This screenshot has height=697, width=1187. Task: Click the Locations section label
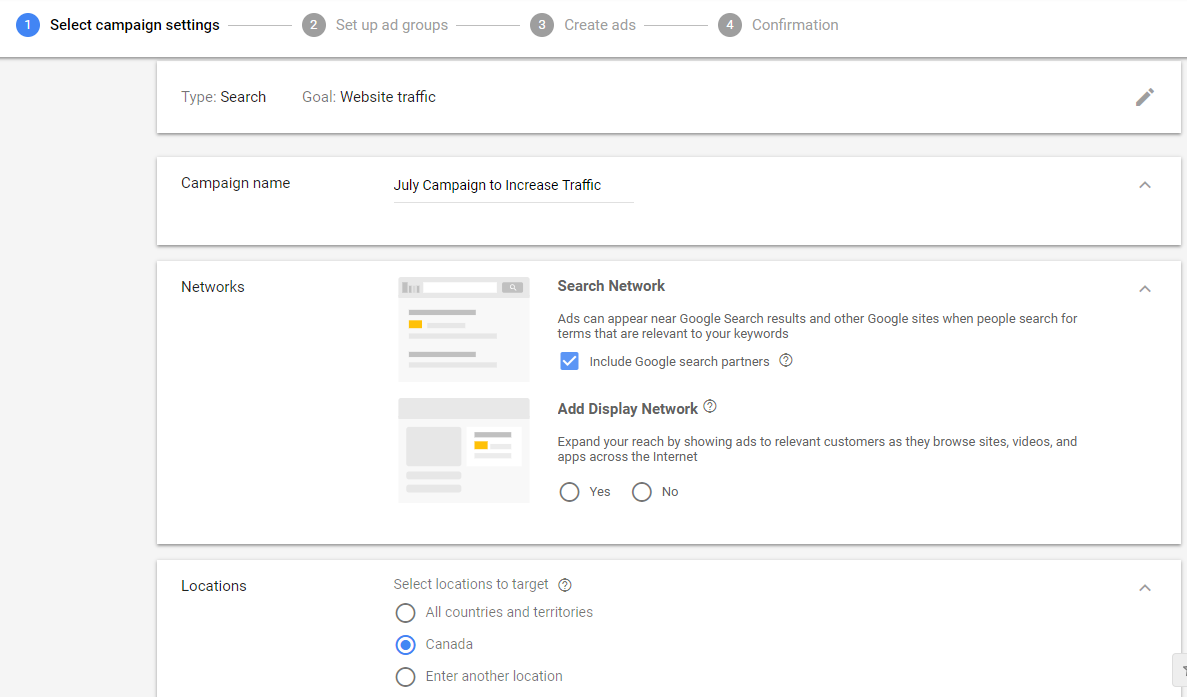[213, 586]
